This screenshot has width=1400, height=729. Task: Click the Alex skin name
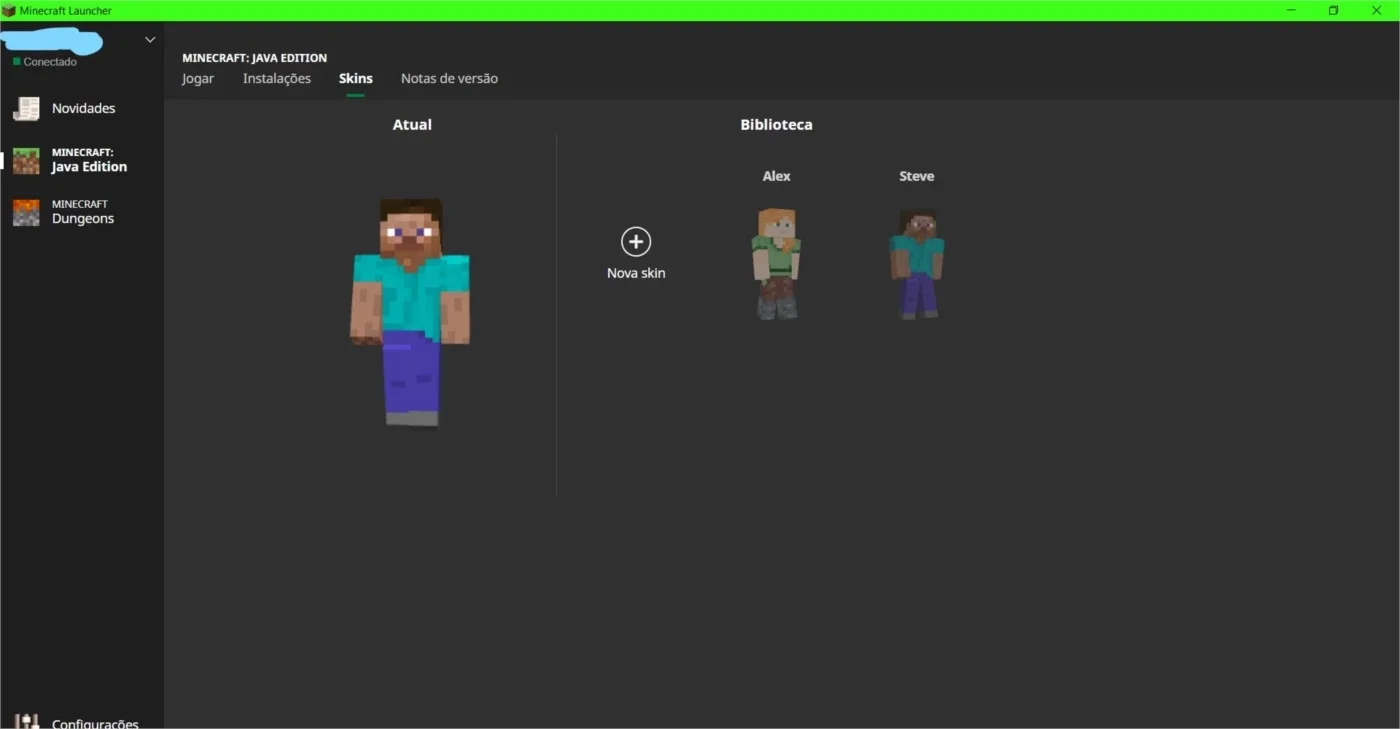point(776,176)
